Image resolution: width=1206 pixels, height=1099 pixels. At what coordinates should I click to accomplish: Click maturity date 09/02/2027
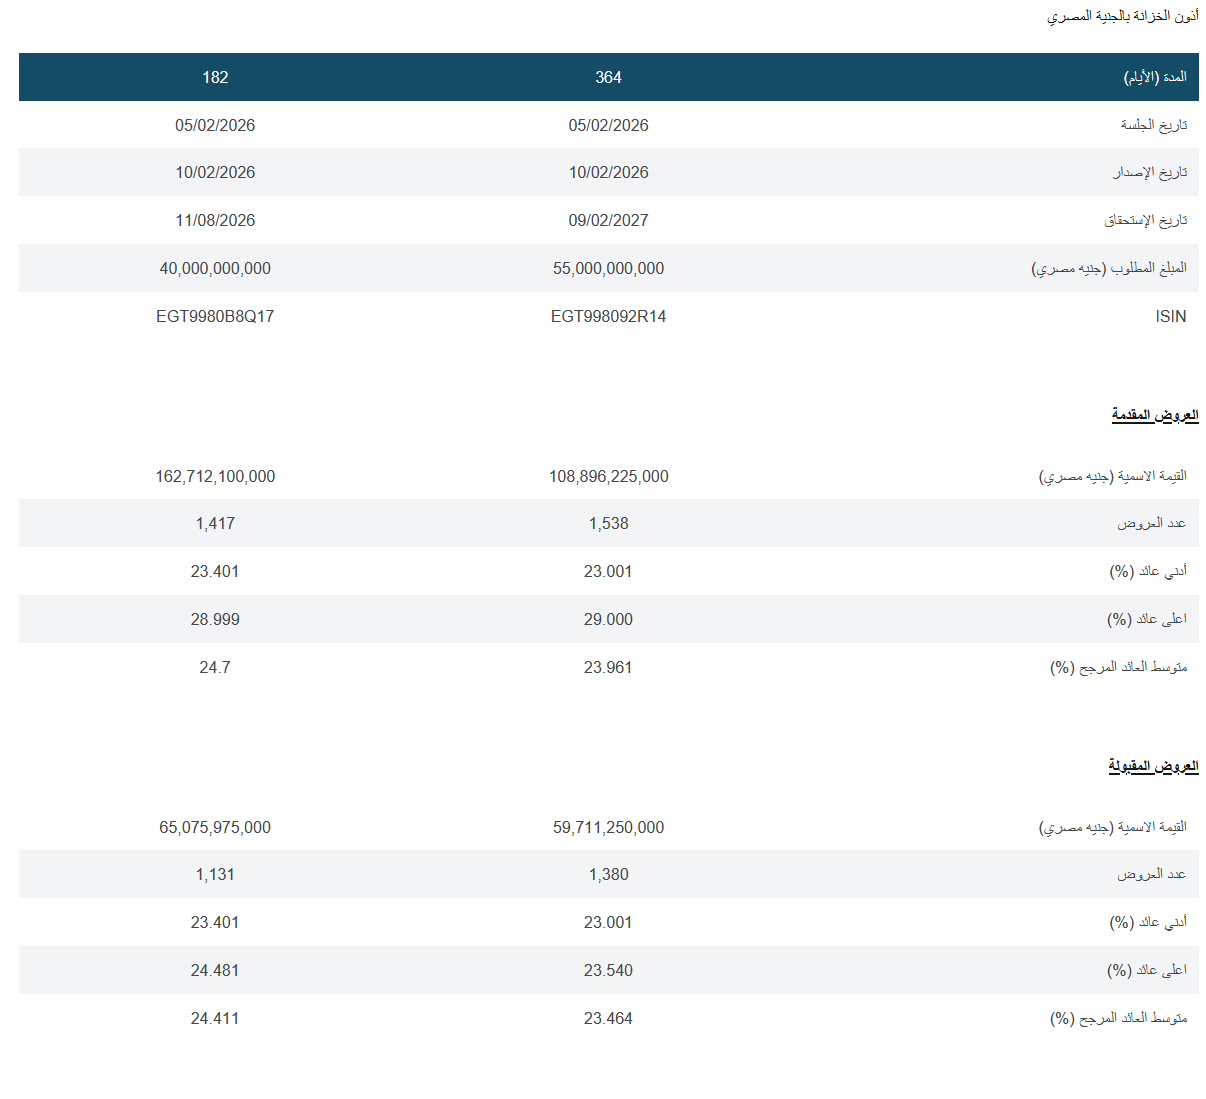pos(608,220)
